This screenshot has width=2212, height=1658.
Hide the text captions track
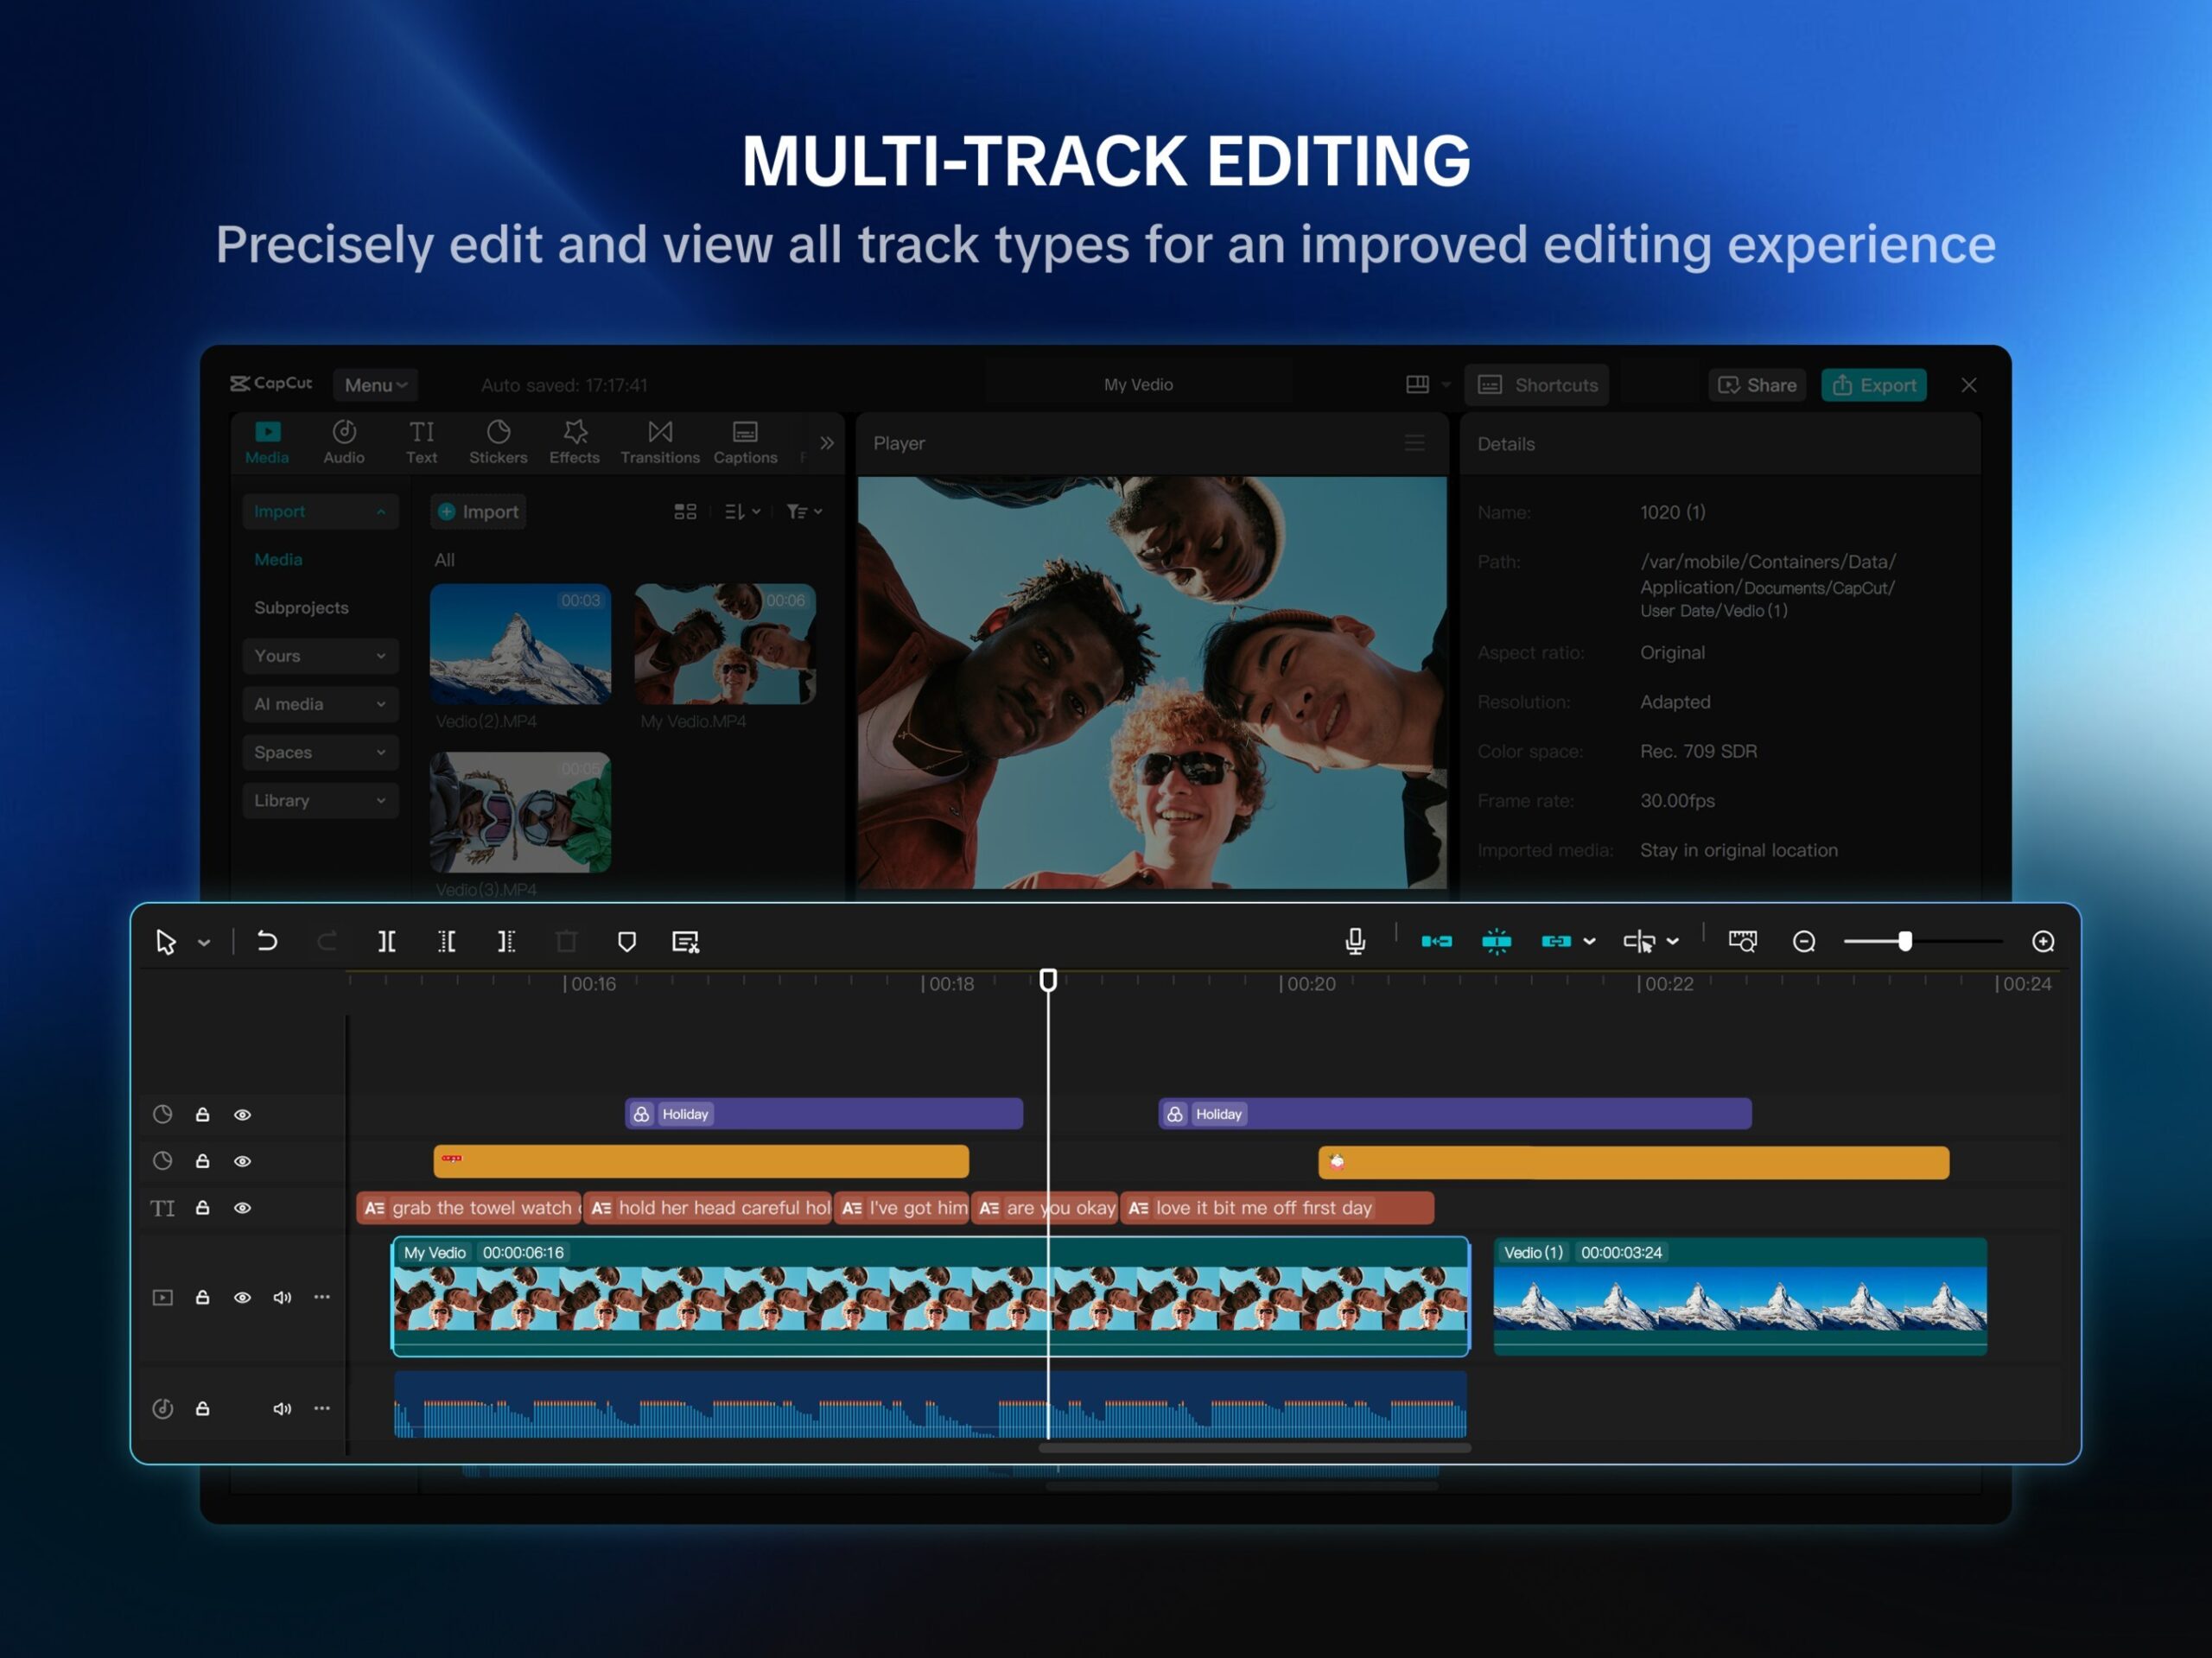(242, 1208)
